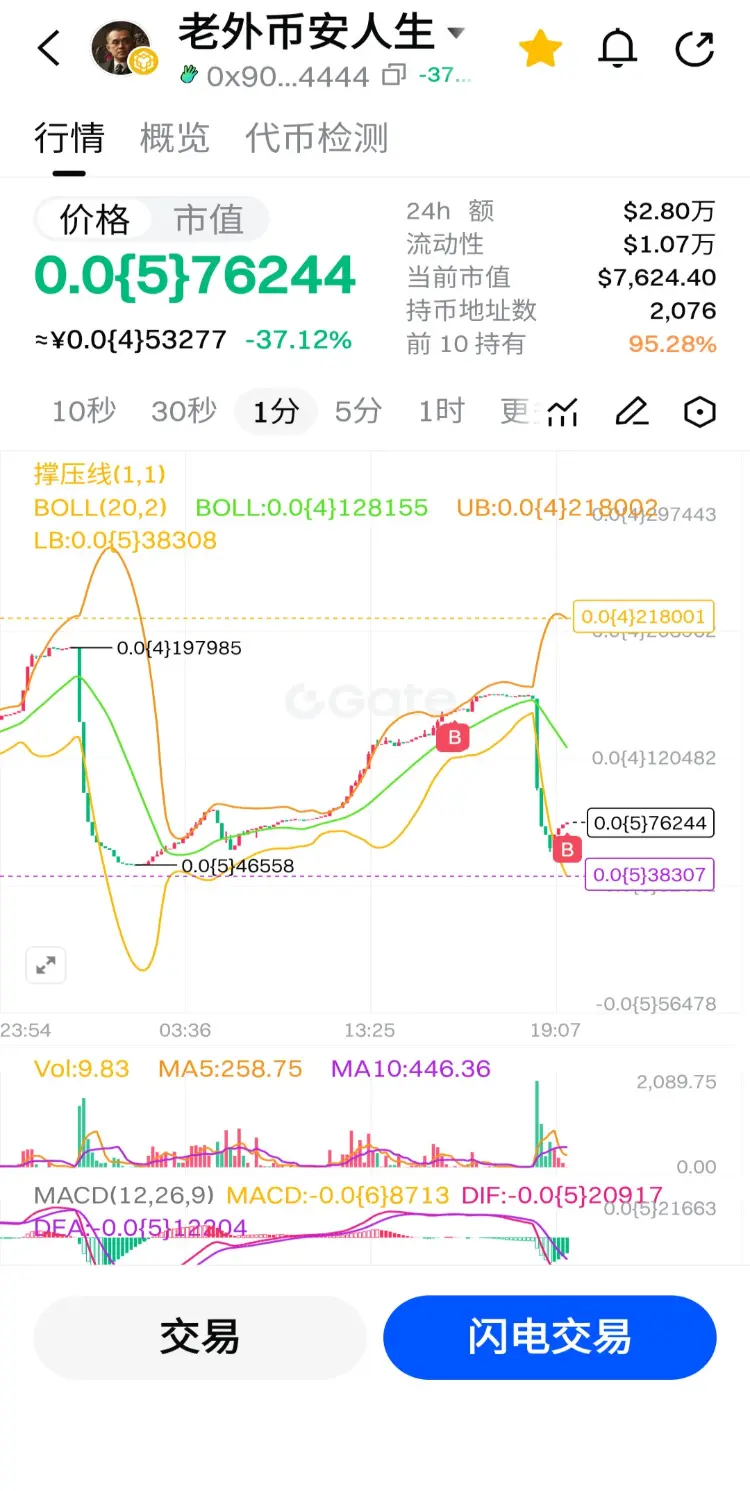
Task: Switch to the 行情 tab
Action: [69, 138]
